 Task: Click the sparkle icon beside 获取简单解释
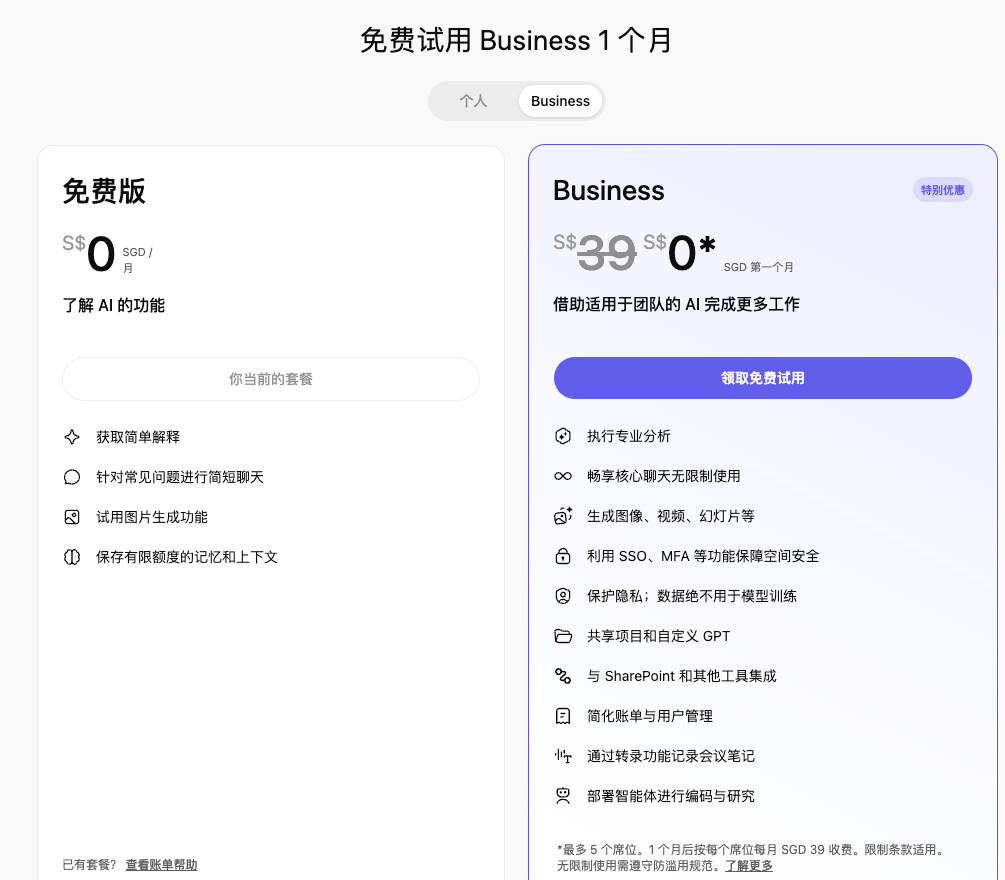72,437
